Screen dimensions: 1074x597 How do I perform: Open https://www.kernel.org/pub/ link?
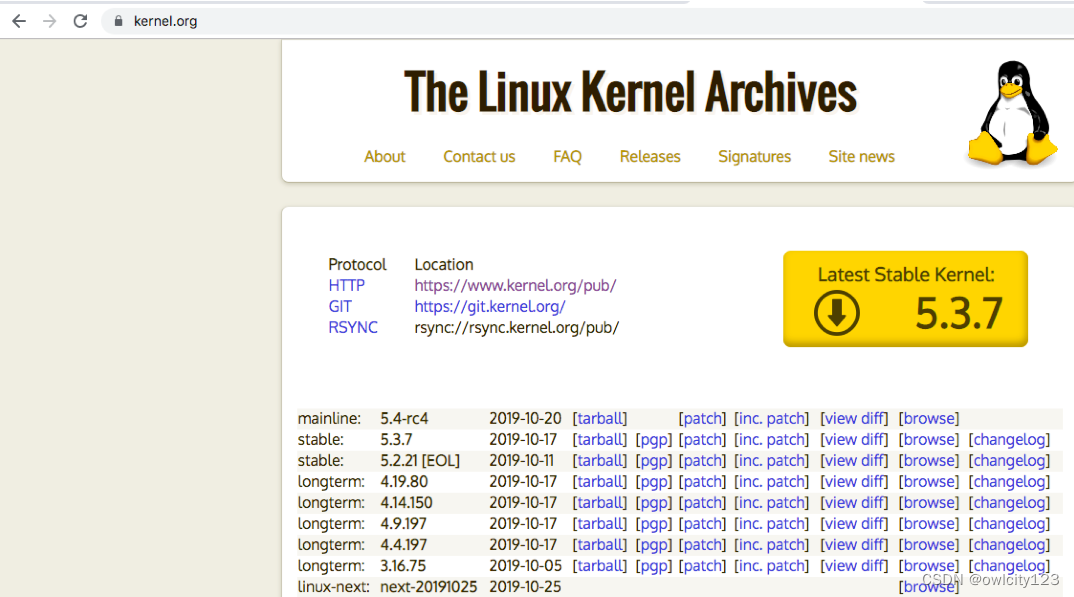[515, 285]
